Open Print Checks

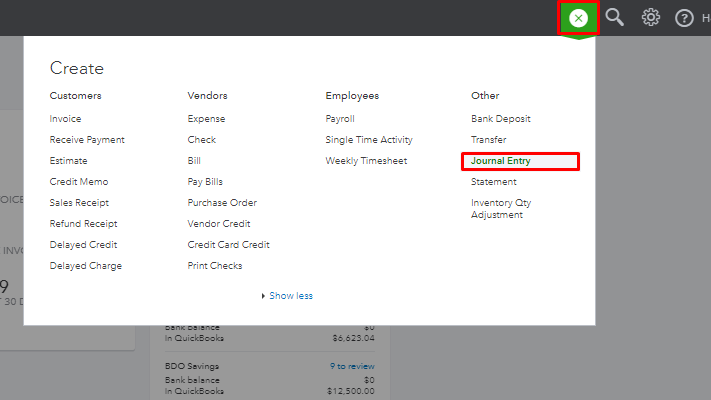point(215,266)
